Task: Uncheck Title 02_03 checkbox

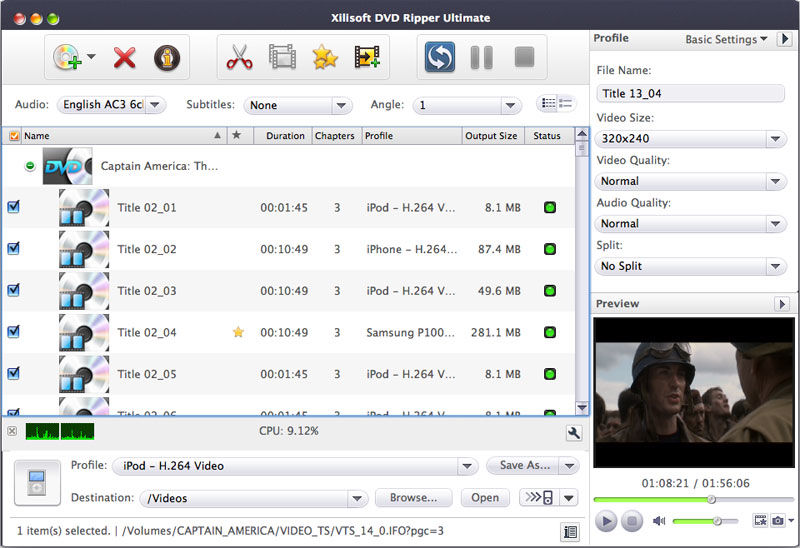Action: [x=14, y=290]
